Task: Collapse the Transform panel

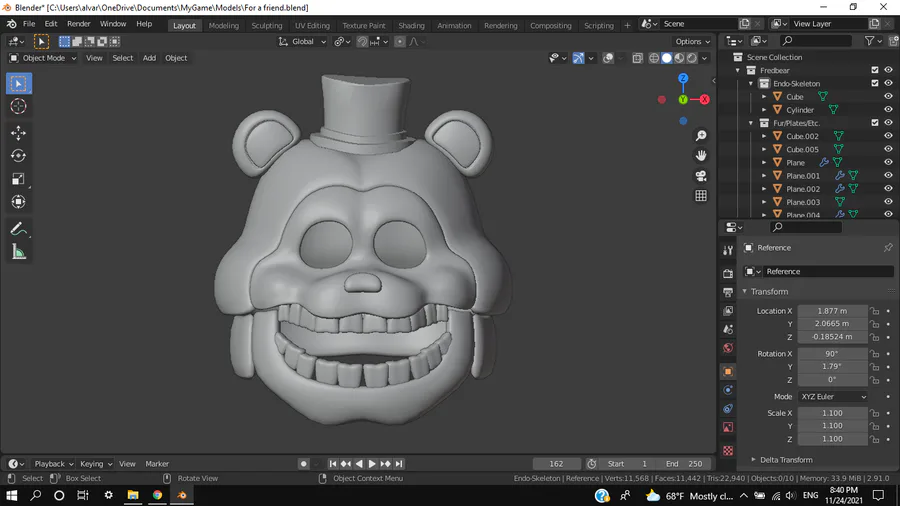Action: (744, 291)
